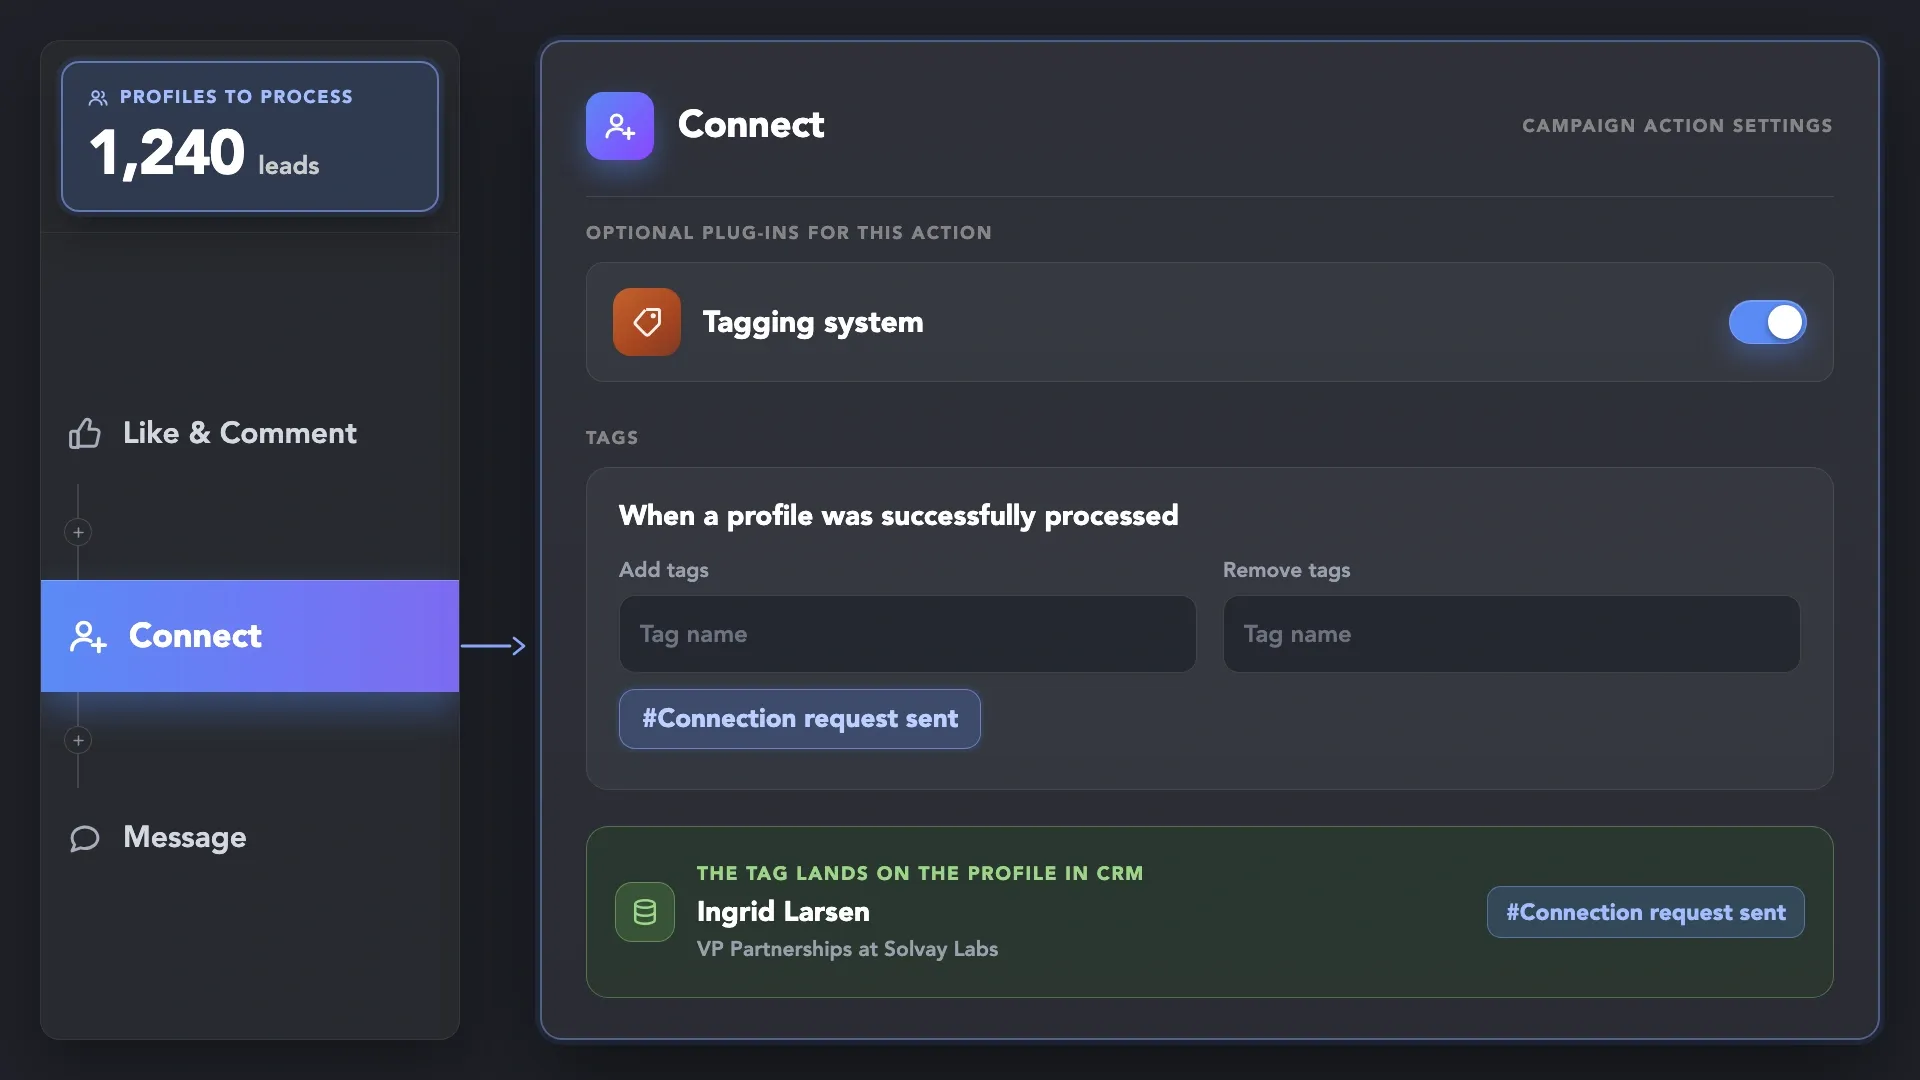
Task: Click the Campaign Action Settings label
Action: pyautogui.click(x=1677, y=126)
